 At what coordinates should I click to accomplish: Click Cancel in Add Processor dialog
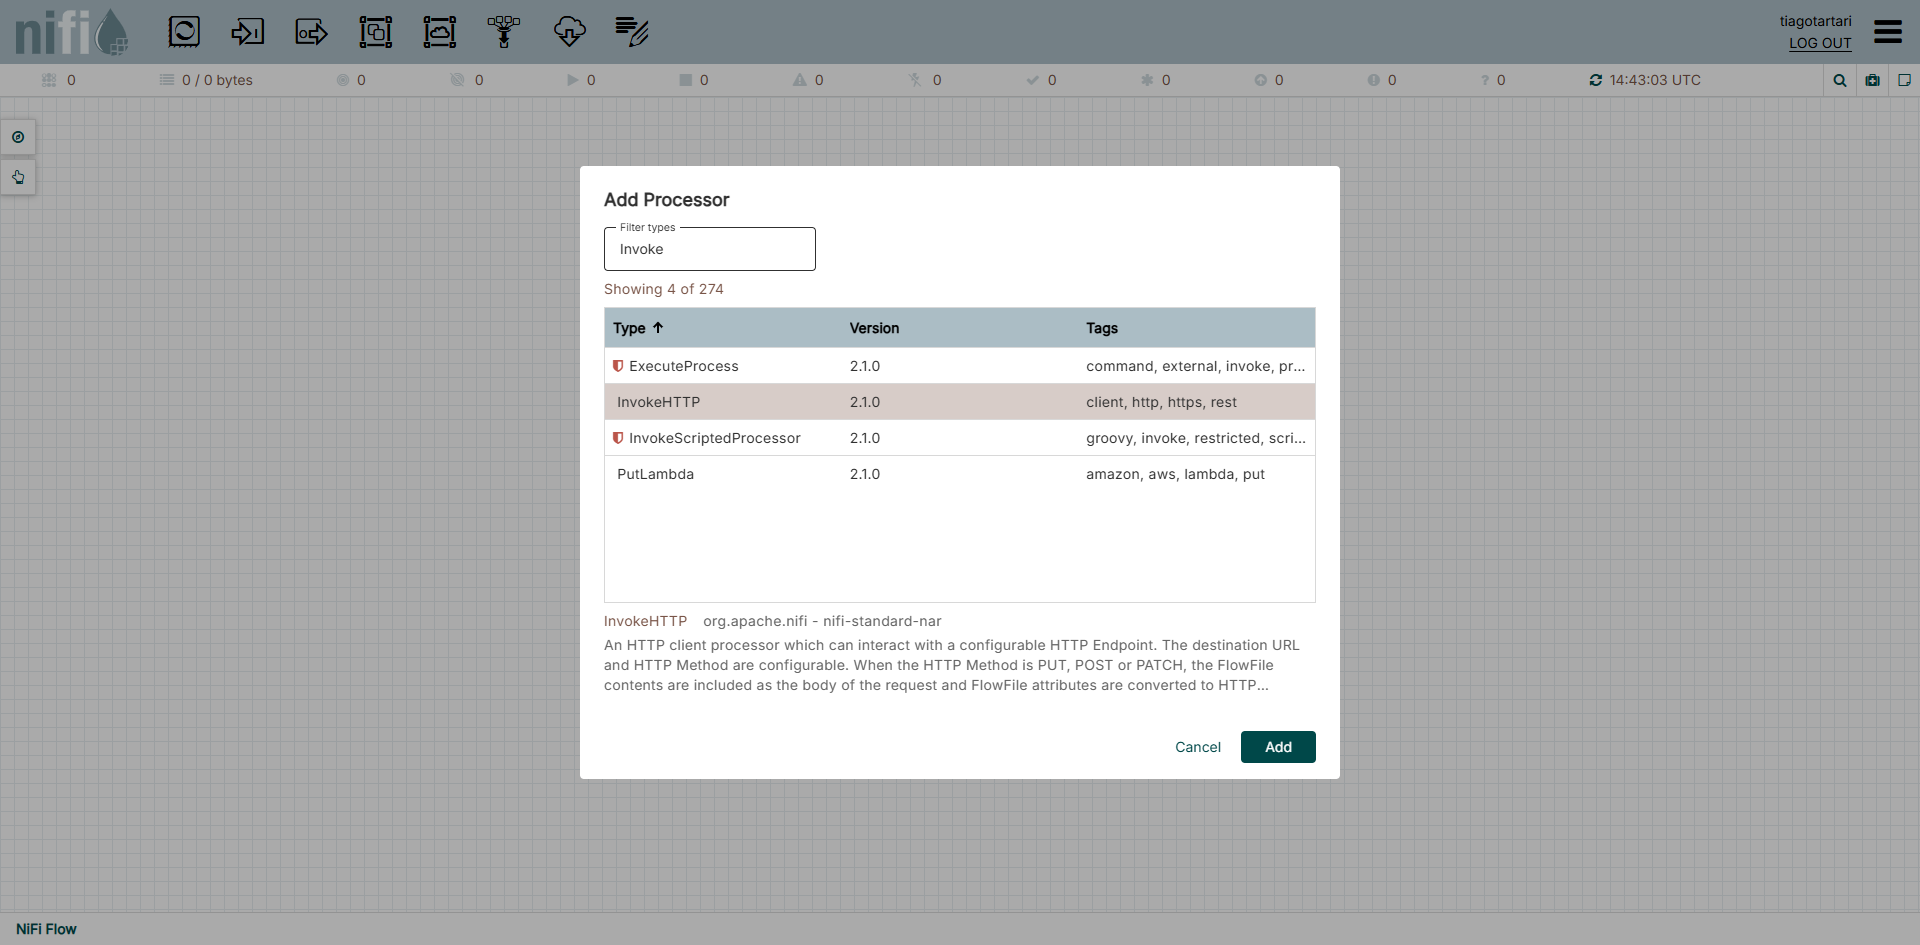[1198, 747]
